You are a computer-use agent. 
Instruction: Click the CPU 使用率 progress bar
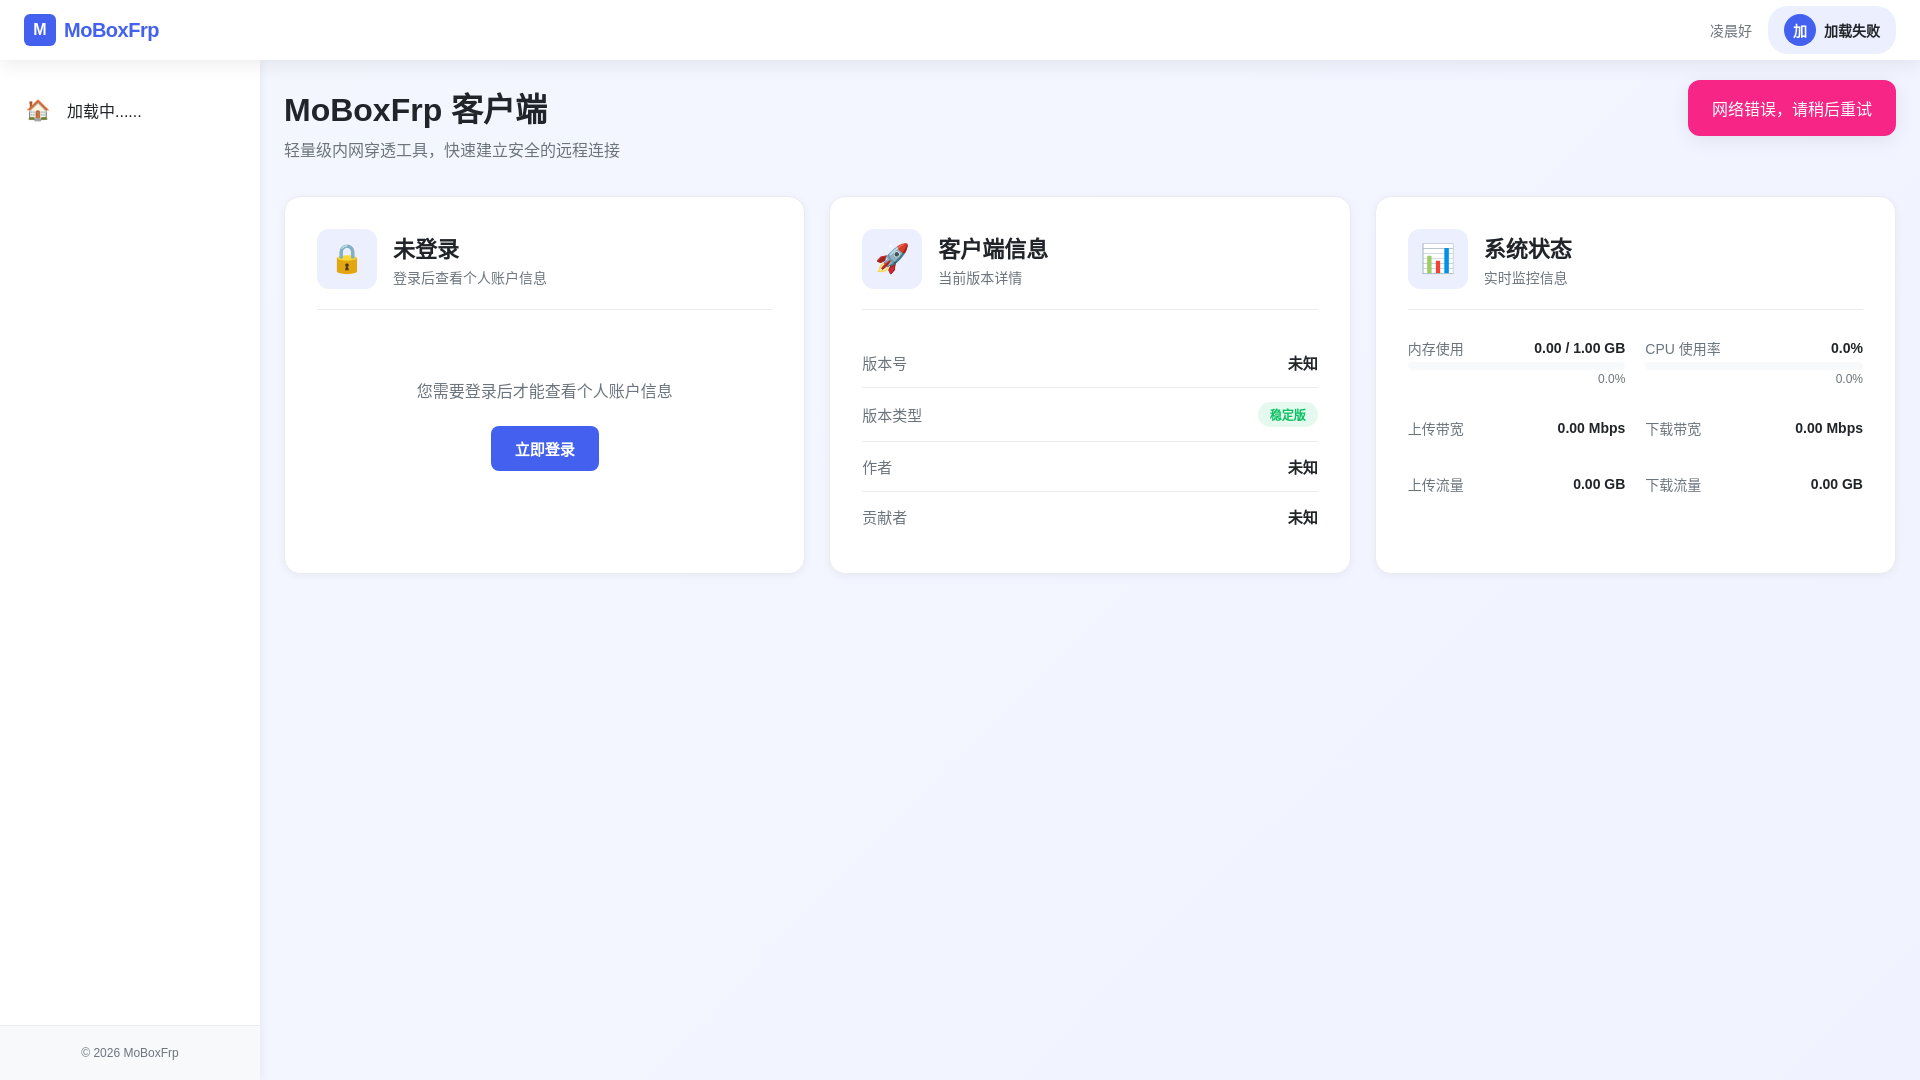coord(1754,366)
